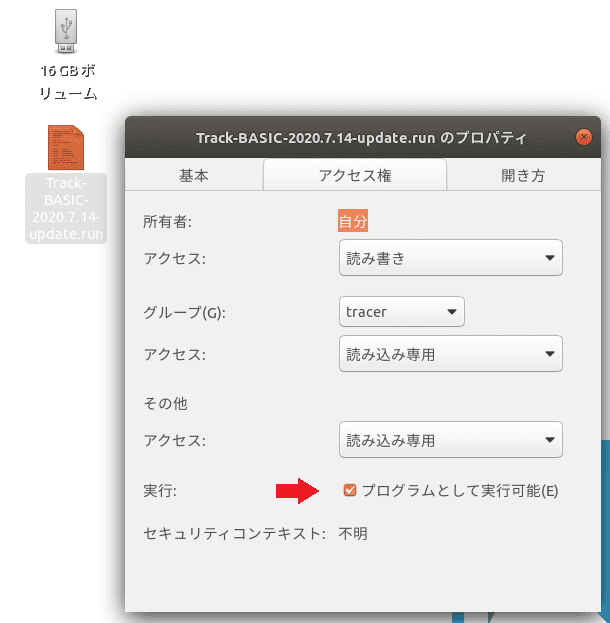The image size is (610, 623).
Task: Open the その他 access dropdown showing 読み込み専用
Action: tap(451, 439)
